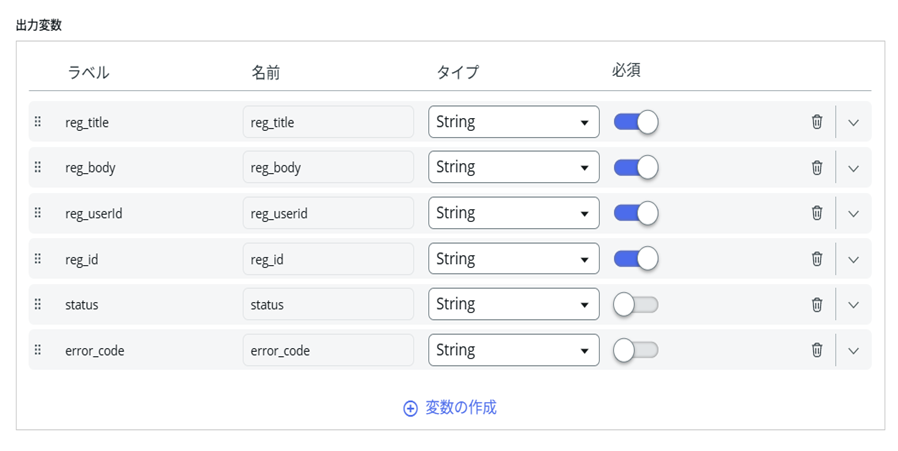Viewport: 898px width, 451px height.
Task: Click the reg_id name input field
Action: [328, 259]
